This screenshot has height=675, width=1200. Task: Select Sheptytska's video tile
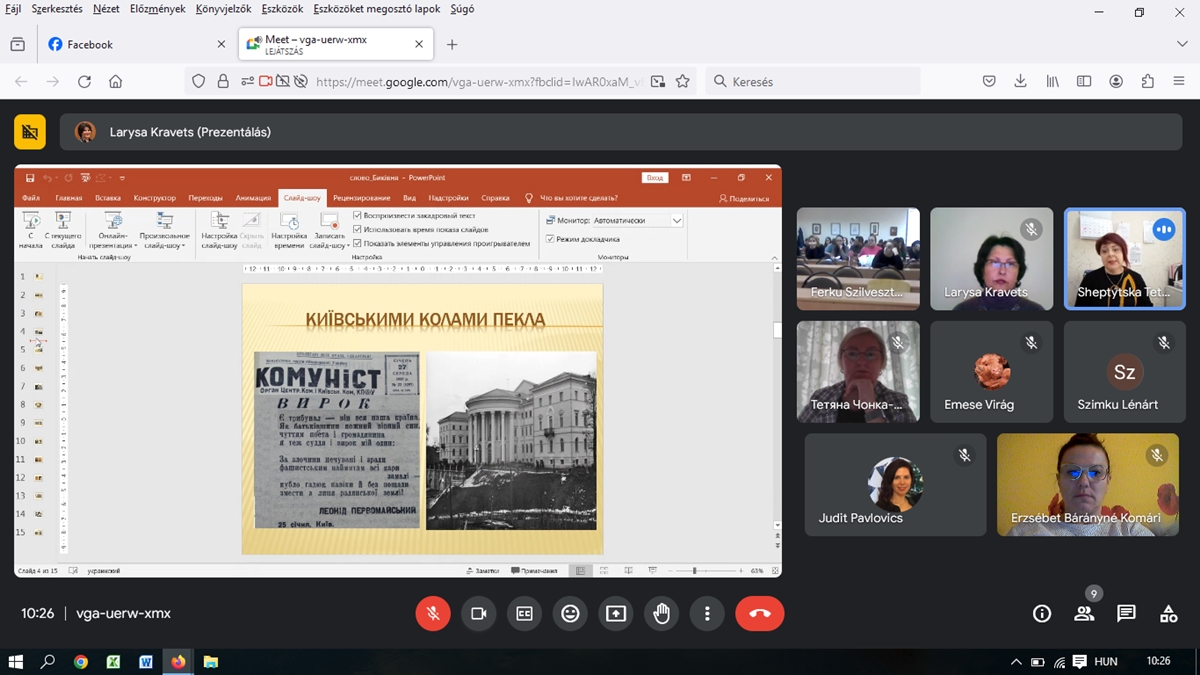(1124, 258)
